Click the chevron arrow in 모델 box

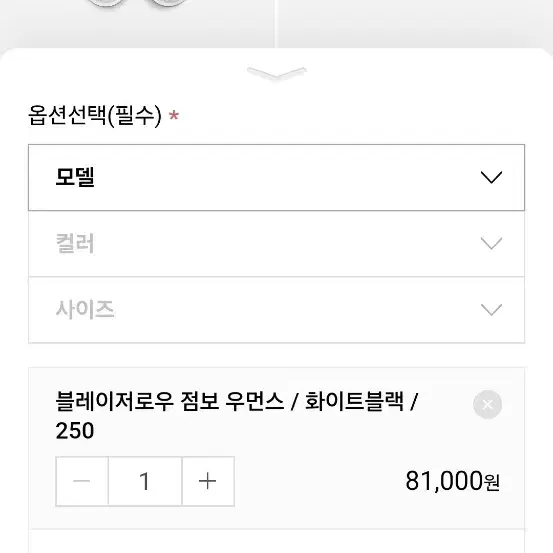click(491, 177)
